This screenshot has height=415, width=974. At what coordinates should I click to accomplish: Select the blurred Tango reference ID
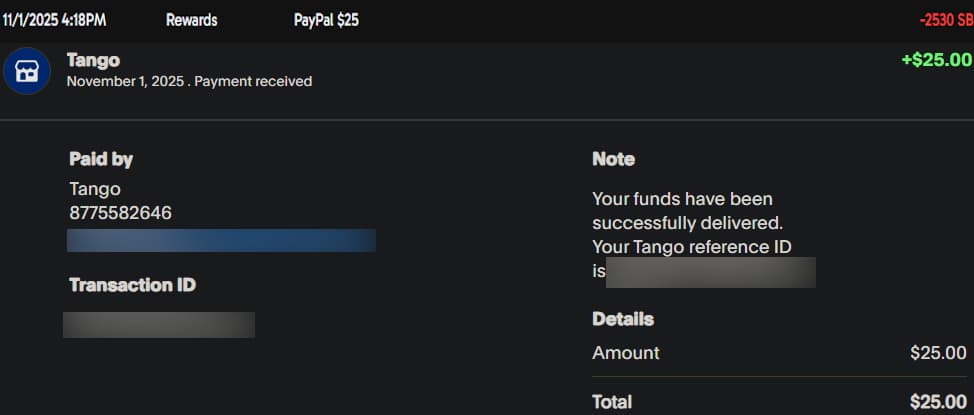click(x=711, y=271)
